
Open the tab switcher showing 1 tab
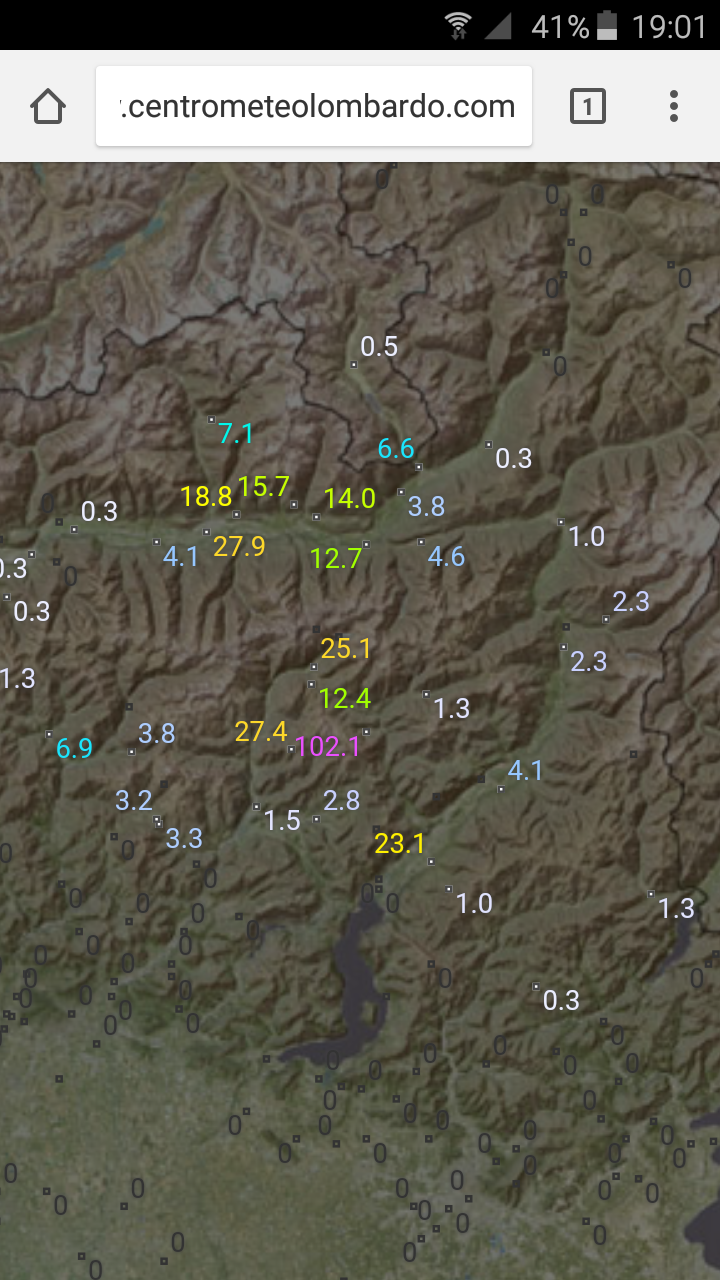(x=587, y=106)
